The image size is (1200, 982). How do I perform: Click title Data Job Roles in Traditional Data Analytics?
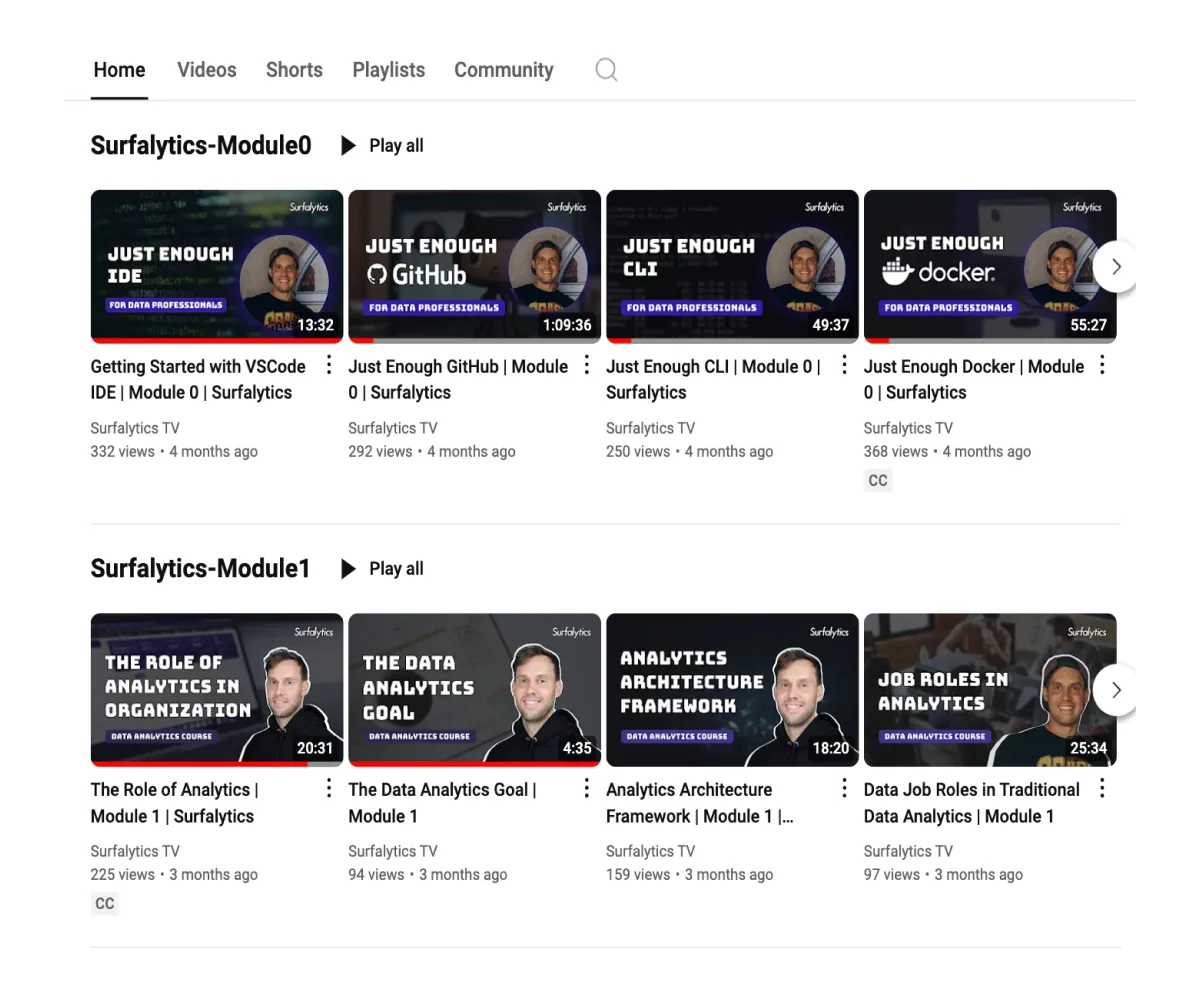tap(972, 803)
